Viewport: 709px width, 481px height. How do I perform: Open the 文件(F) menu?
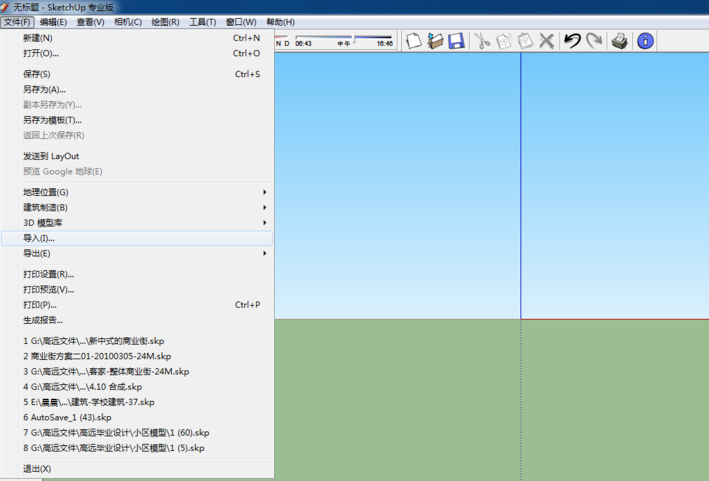click(17, 22)
